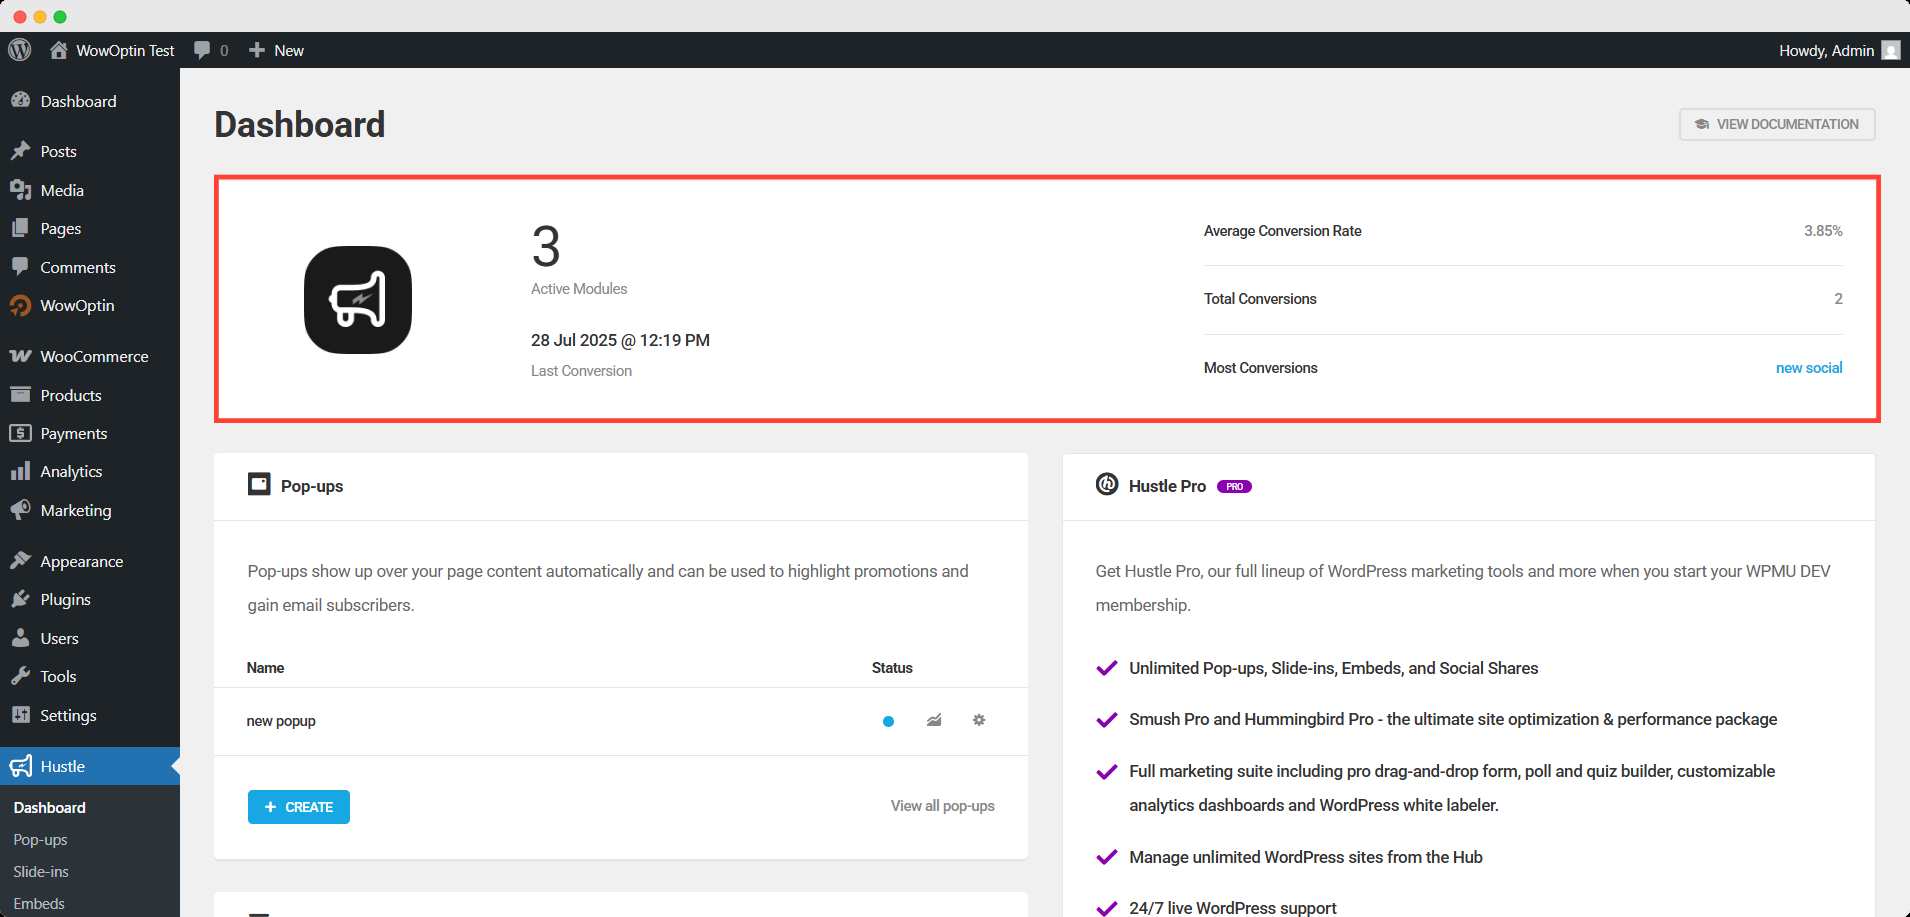Open Embeds submenu under Hustle
1910x917 pixels.
click(39, 903)
